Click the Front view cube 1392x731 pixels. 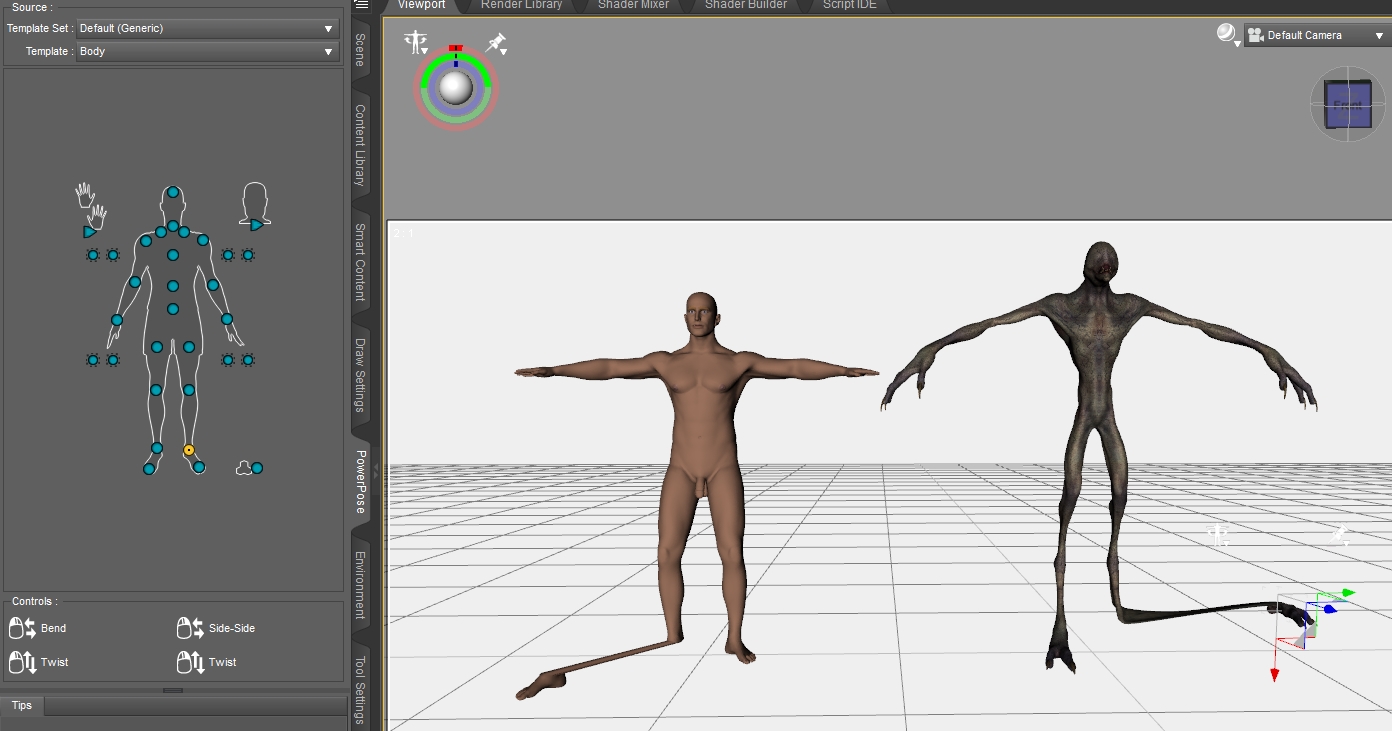coord(1347,104)
